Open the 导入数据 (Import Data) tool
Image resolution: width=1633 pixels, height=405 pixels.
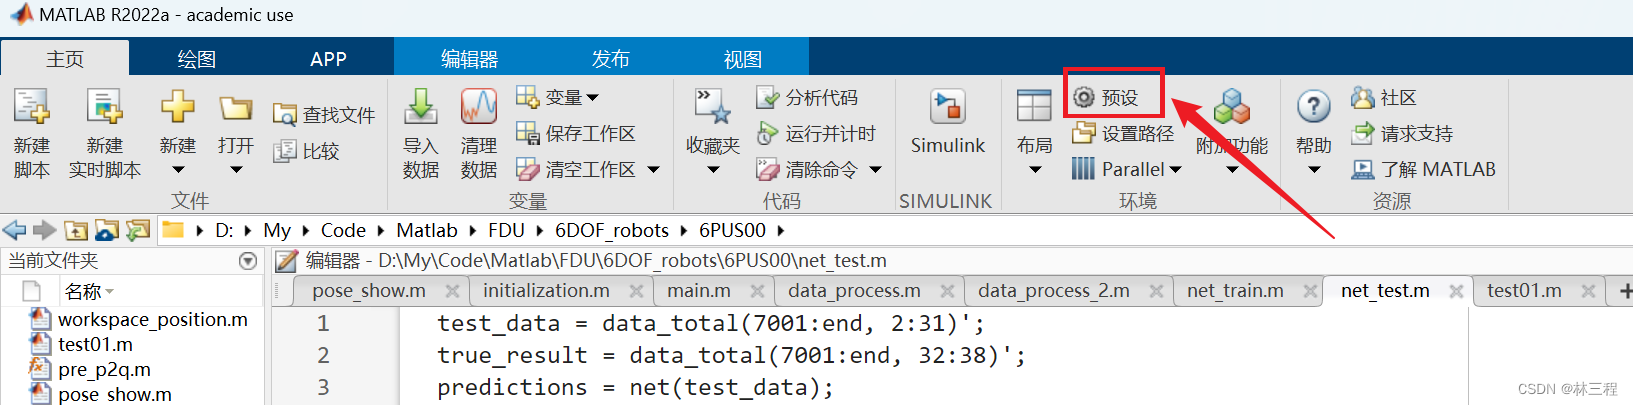point(420,108)
